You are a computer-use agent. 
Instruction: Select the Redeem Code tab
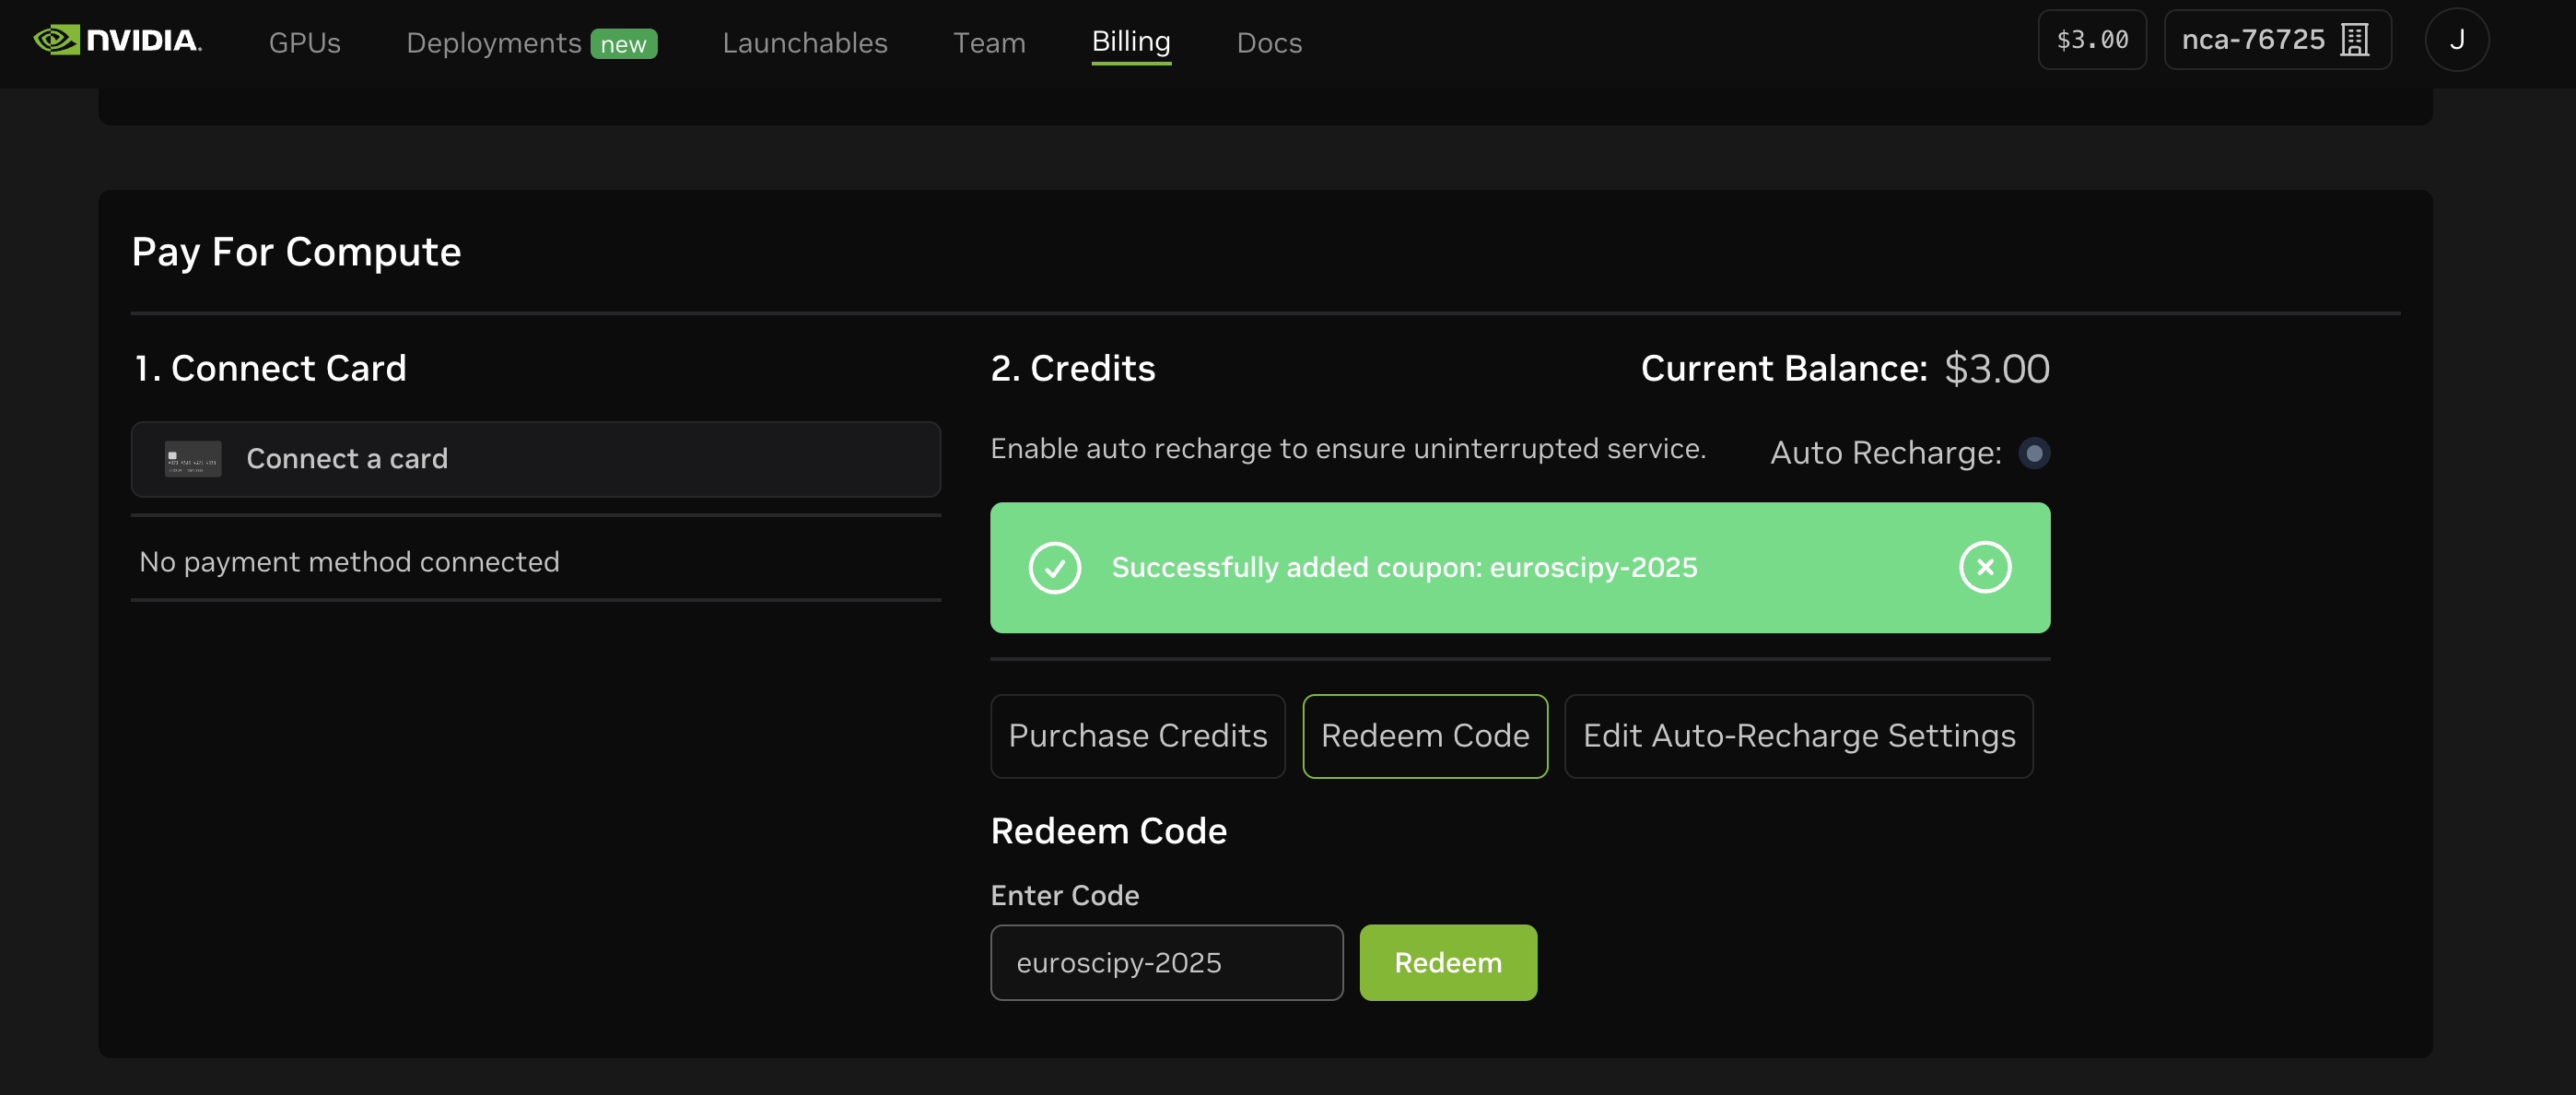click(1424, 736)
